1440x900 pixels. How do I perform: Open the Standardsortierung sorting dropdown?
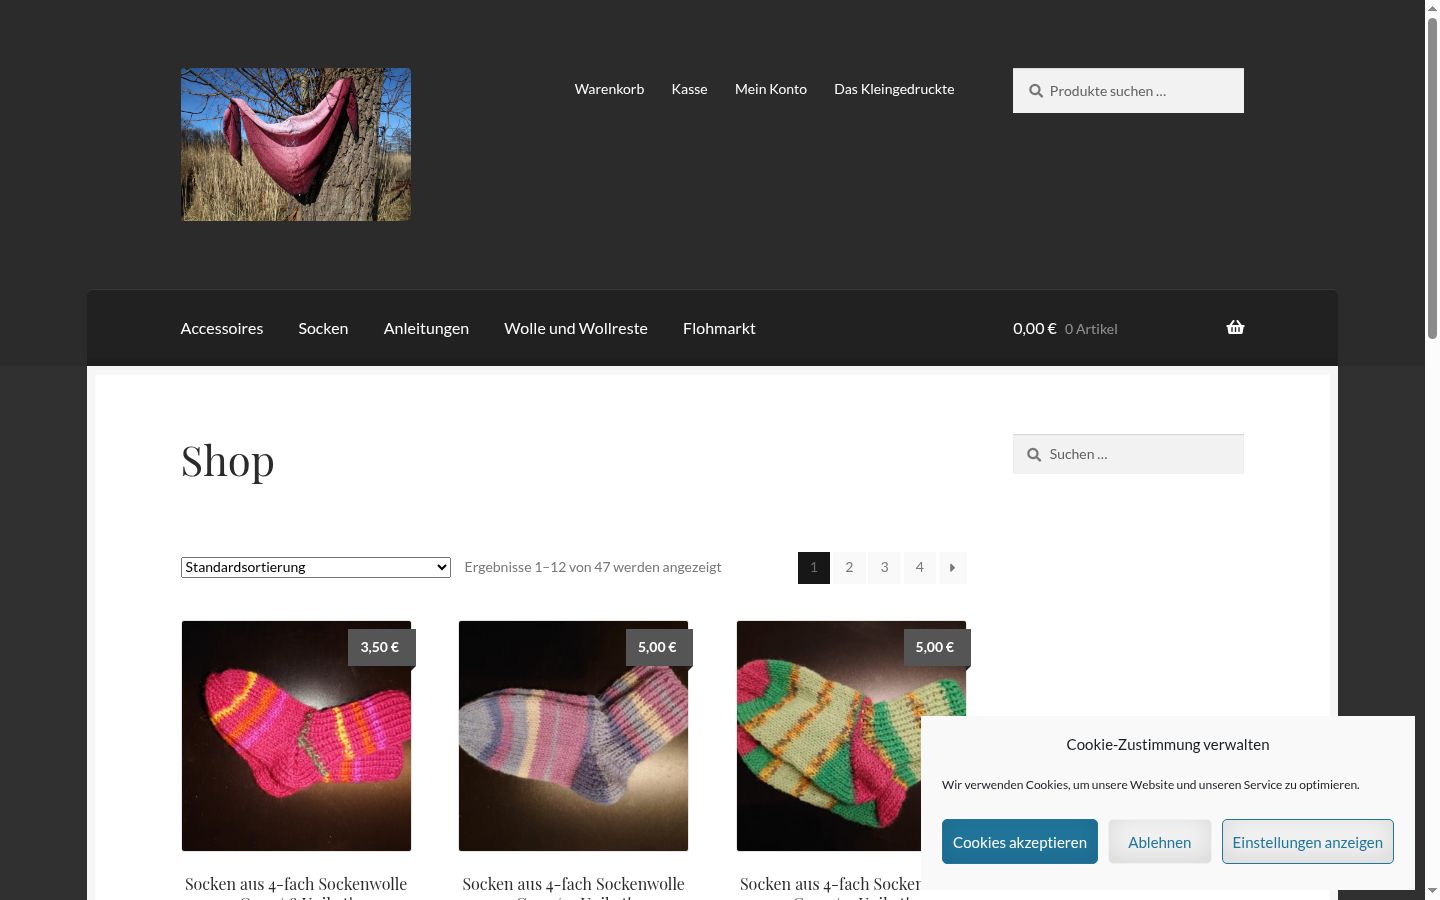coord(316,568)
